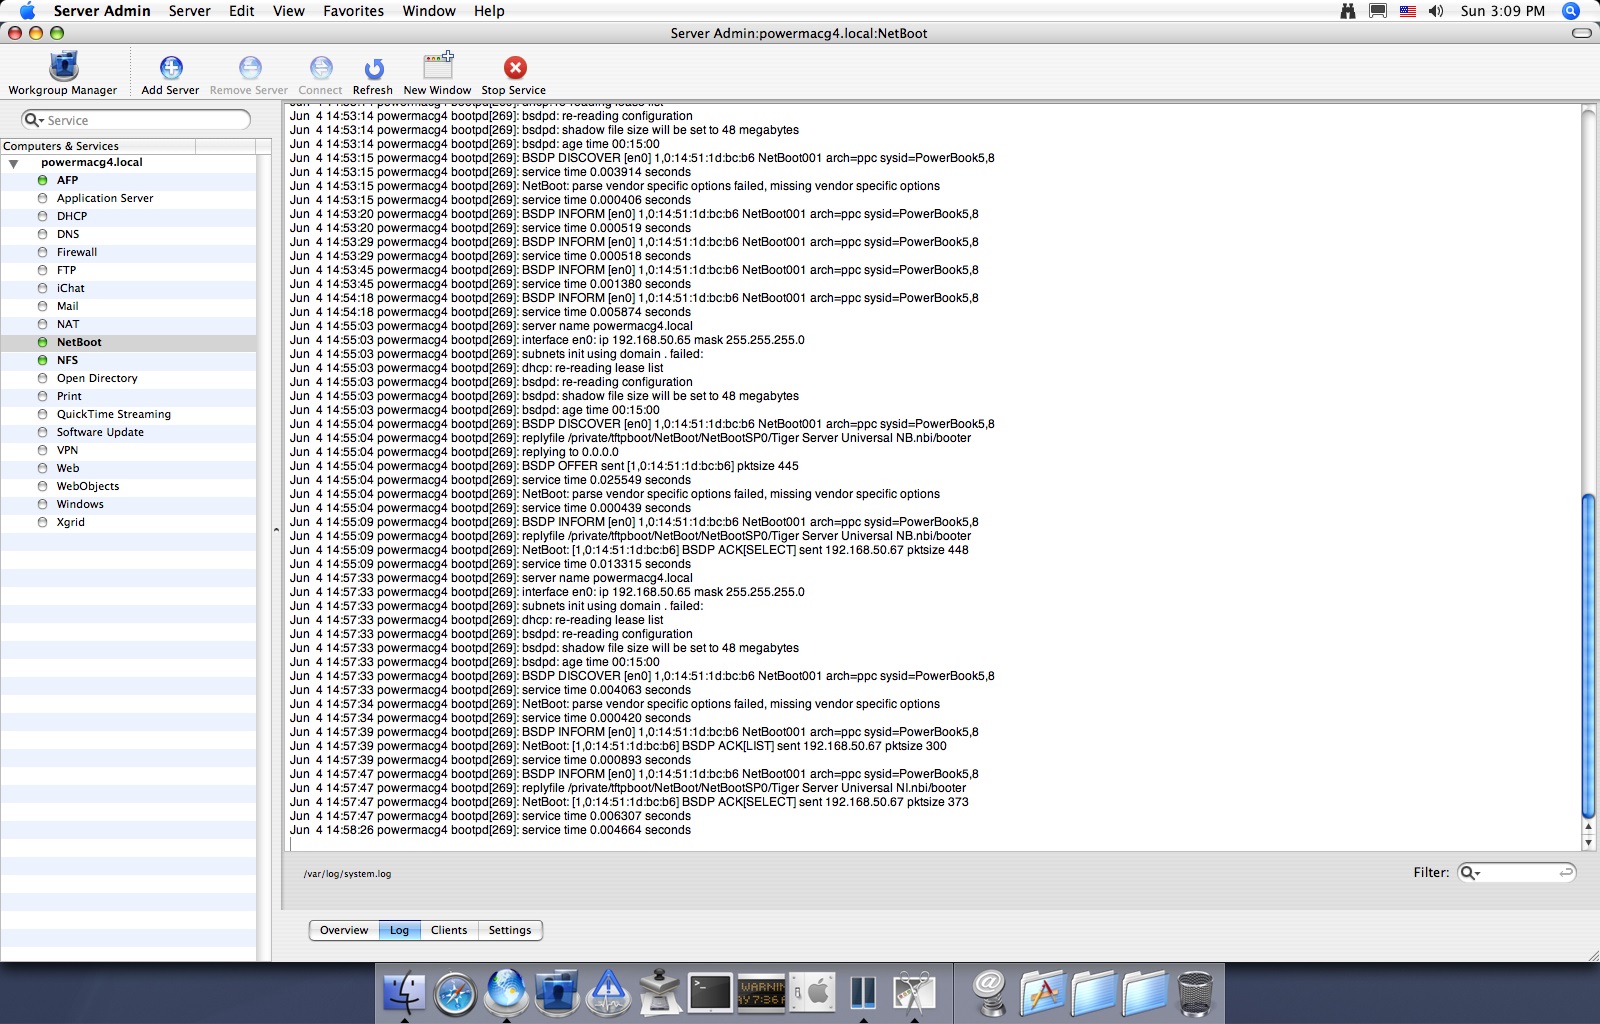Open the Server menu
The height and width of the screenshot is (1024, 1600).
[x=189, y=11]
